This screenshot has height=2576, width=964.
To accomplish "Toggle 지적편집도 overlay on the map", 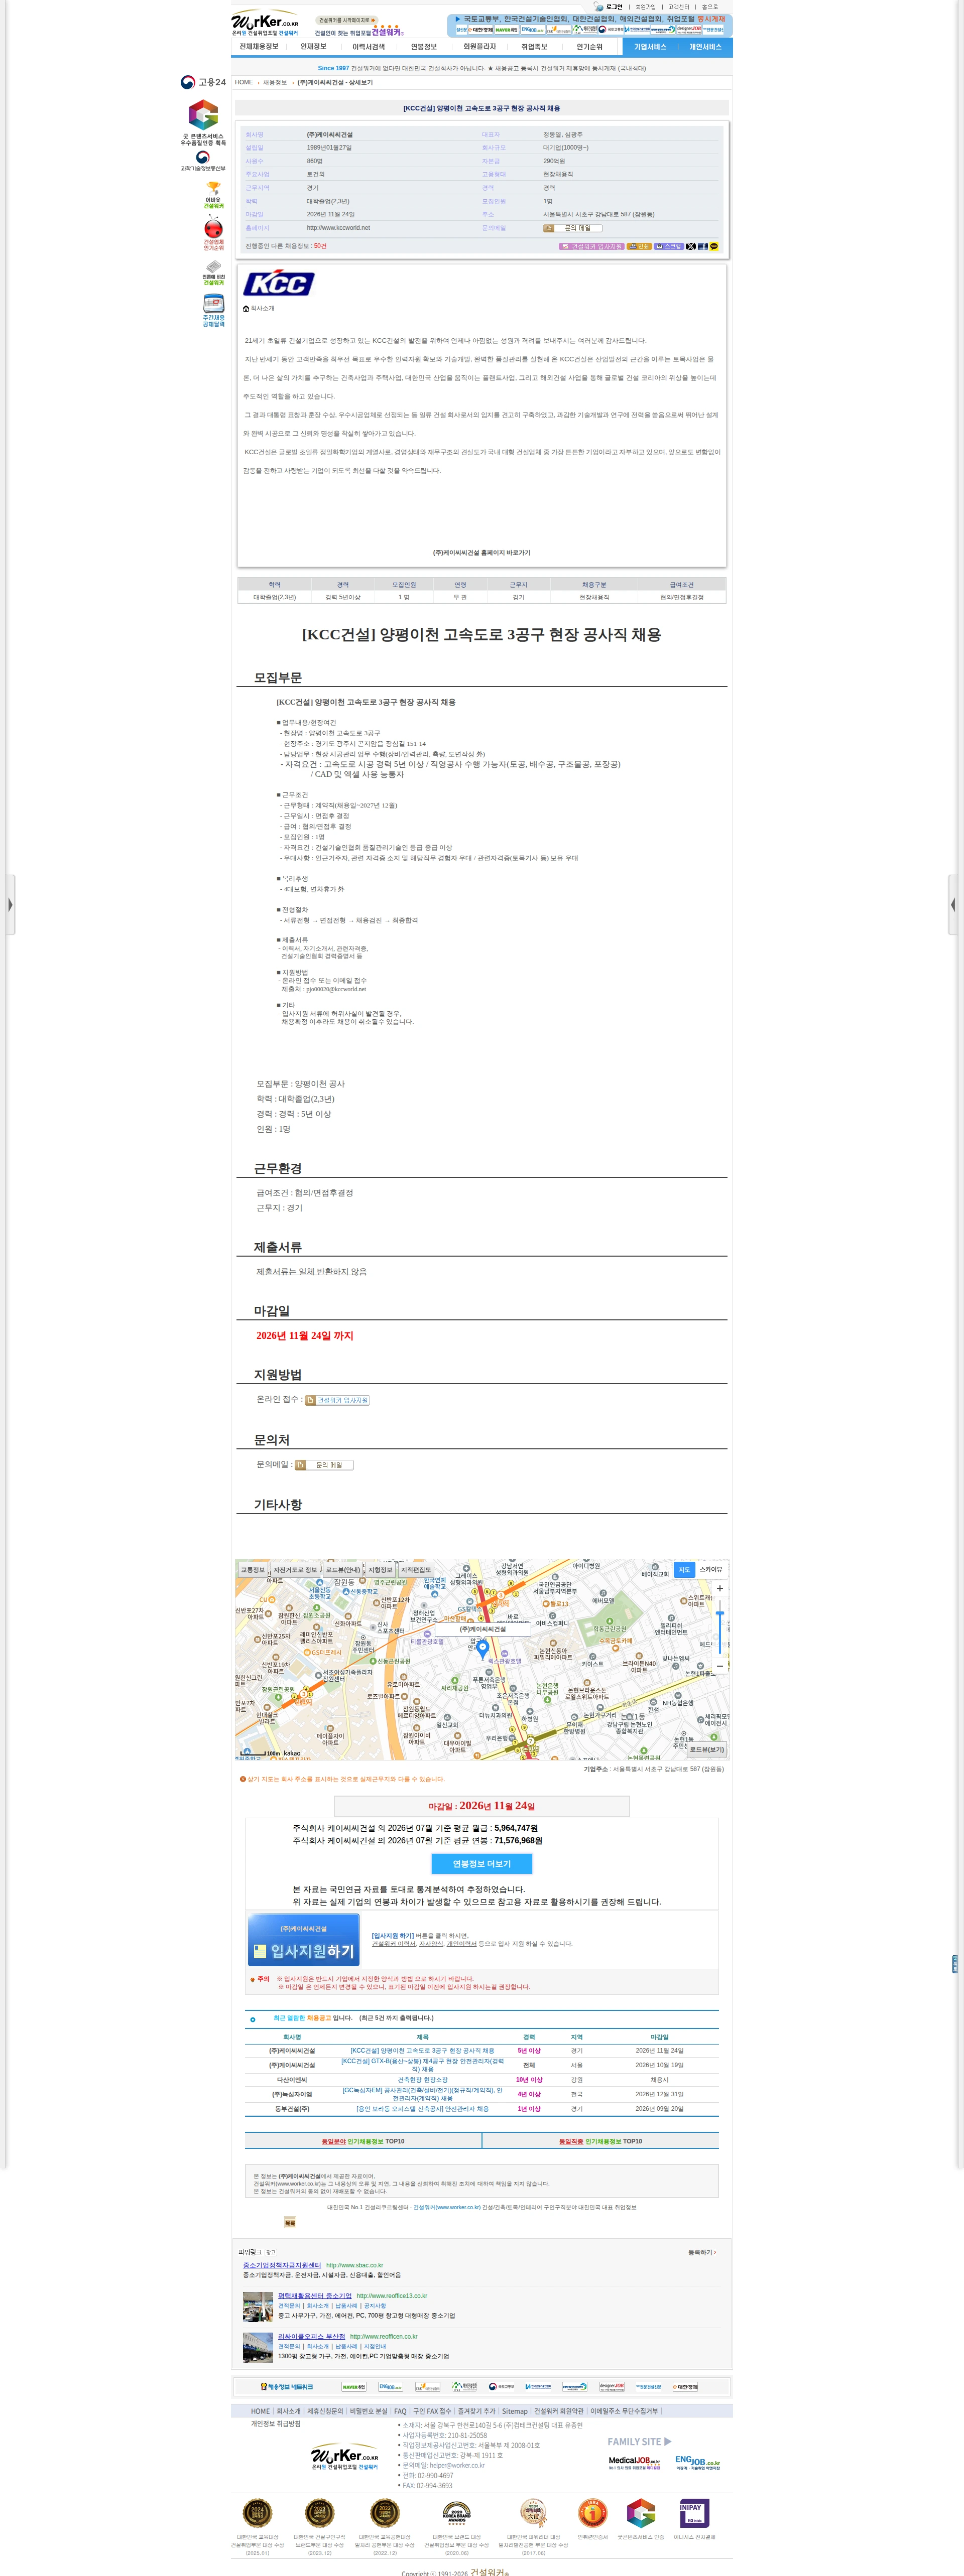I will pos(415,1570).
